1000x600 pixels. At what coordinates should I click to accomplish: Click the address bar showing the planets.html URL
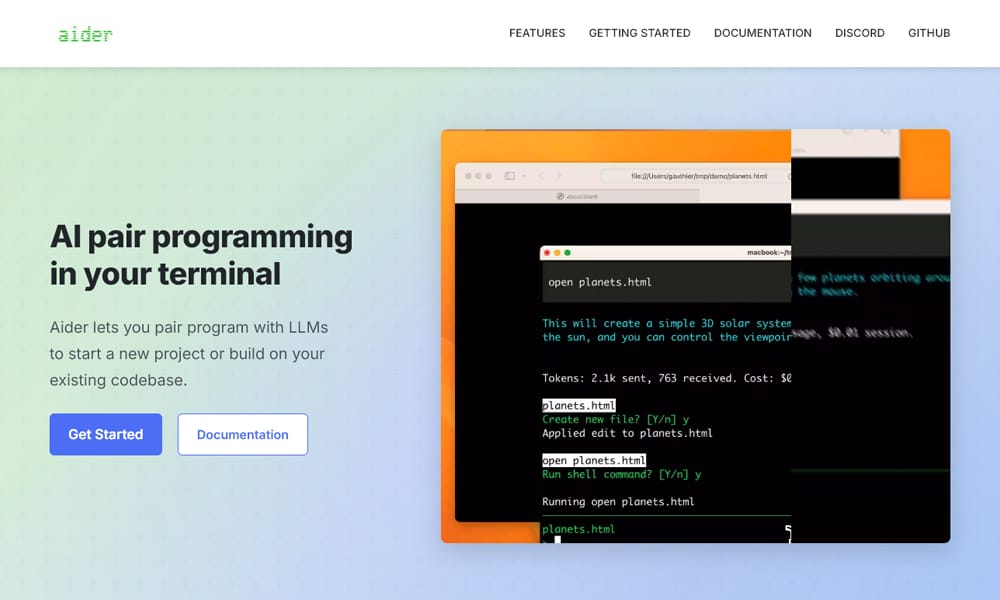click(x=700, y=175)
